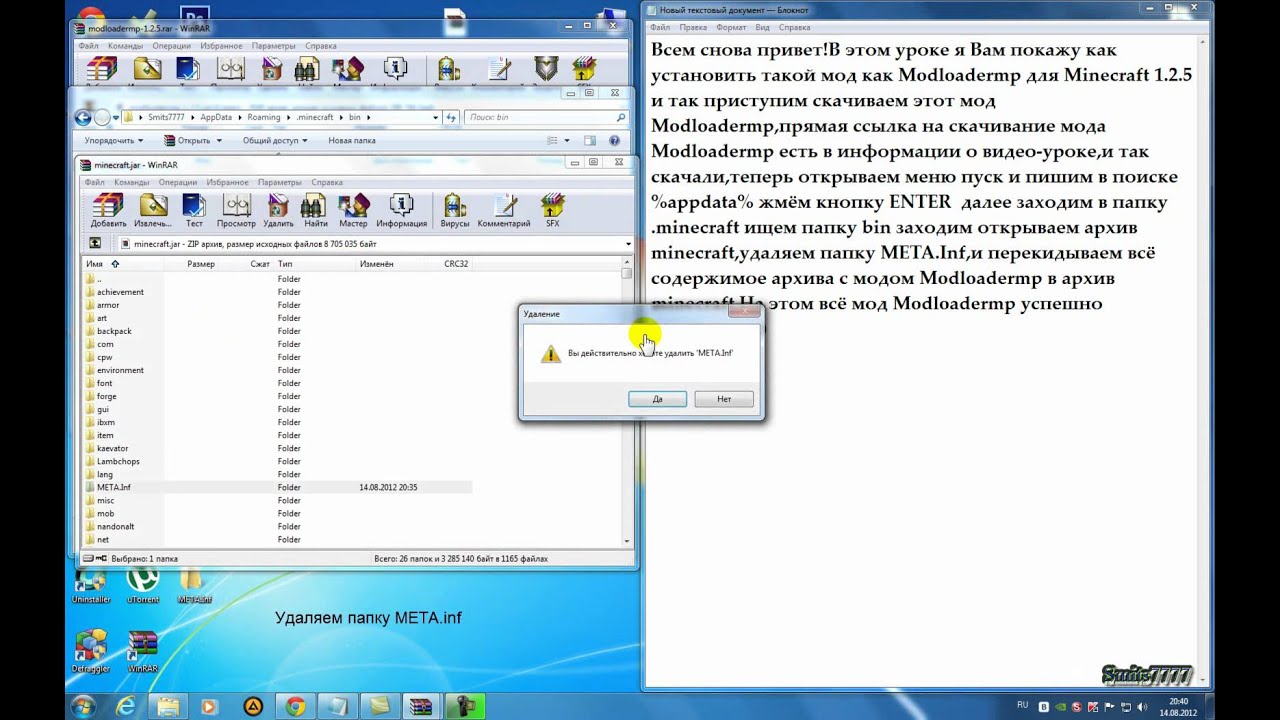
Task: Click the Explorer search field Поиск: bin
Action: click(x=546, y=117)
